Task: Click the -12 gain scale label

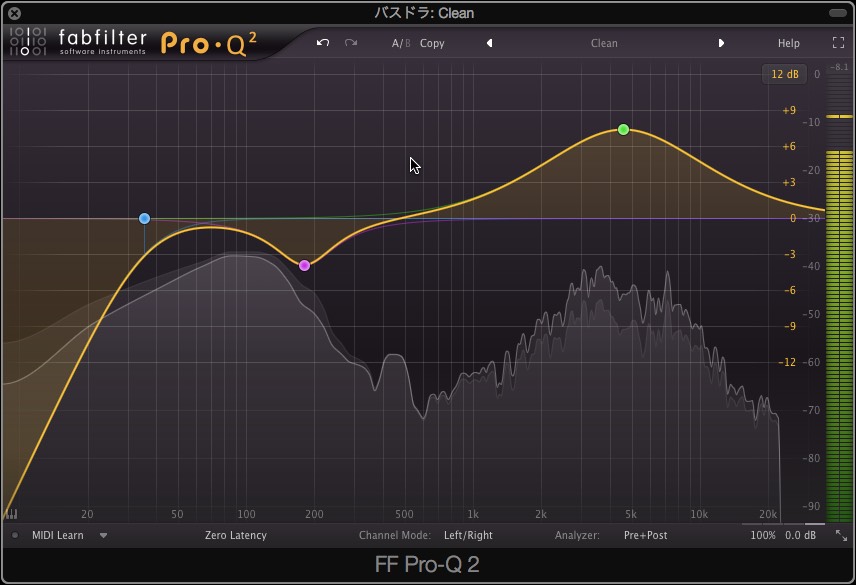Action: tap(787, 362)
